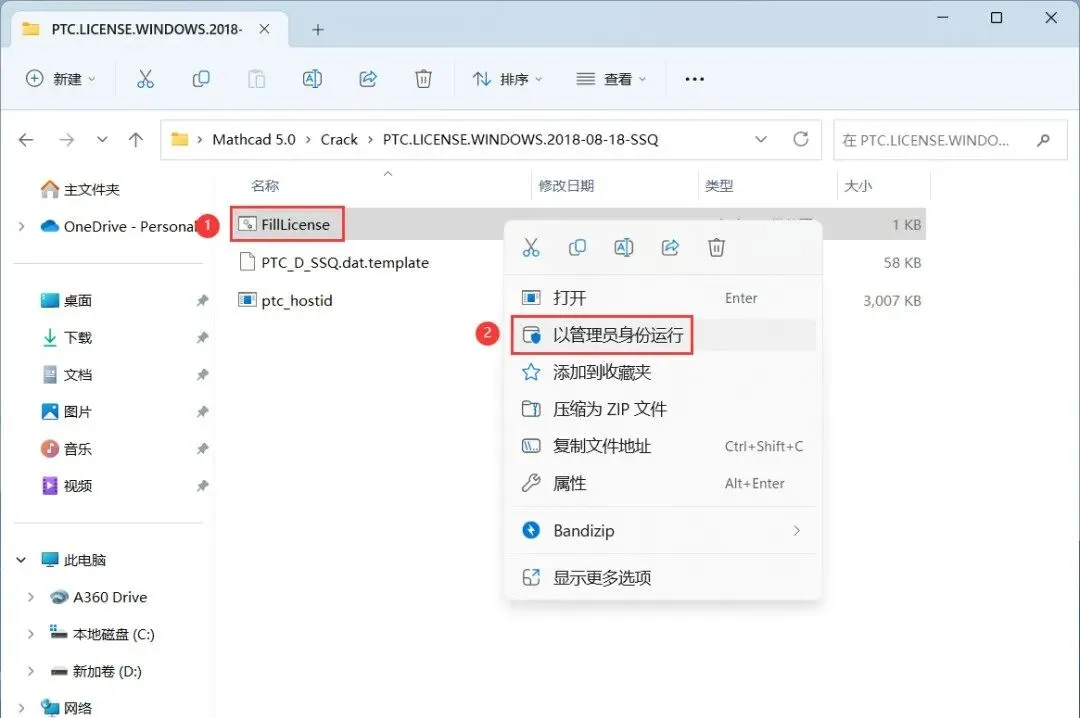Open 音乐 in the sidebar
This screenshot has width=1080, height=718.
click(x=66, y=449)
